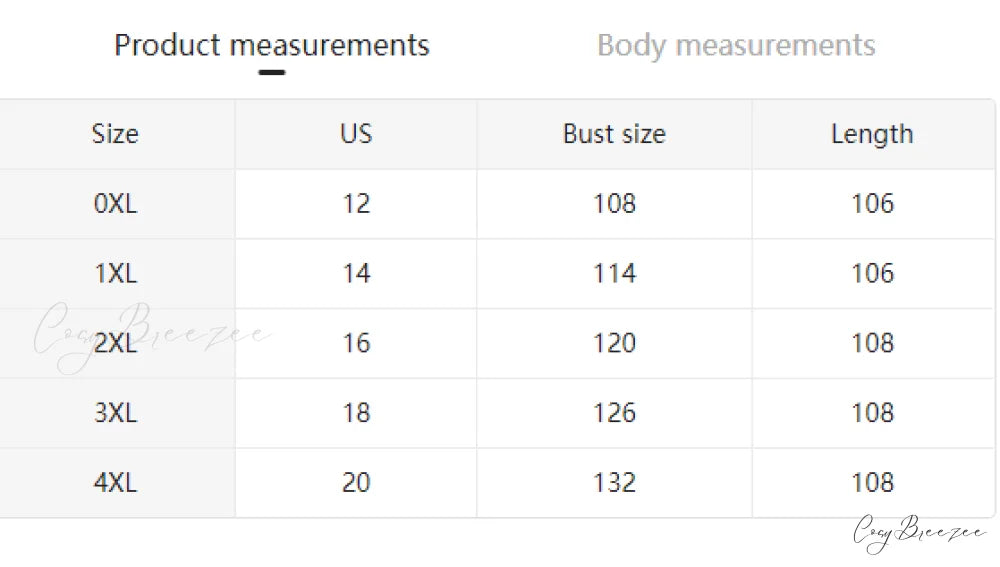Click US size 16 cell
Screen dimensions: 1000x567
click(x=356, y=343)
